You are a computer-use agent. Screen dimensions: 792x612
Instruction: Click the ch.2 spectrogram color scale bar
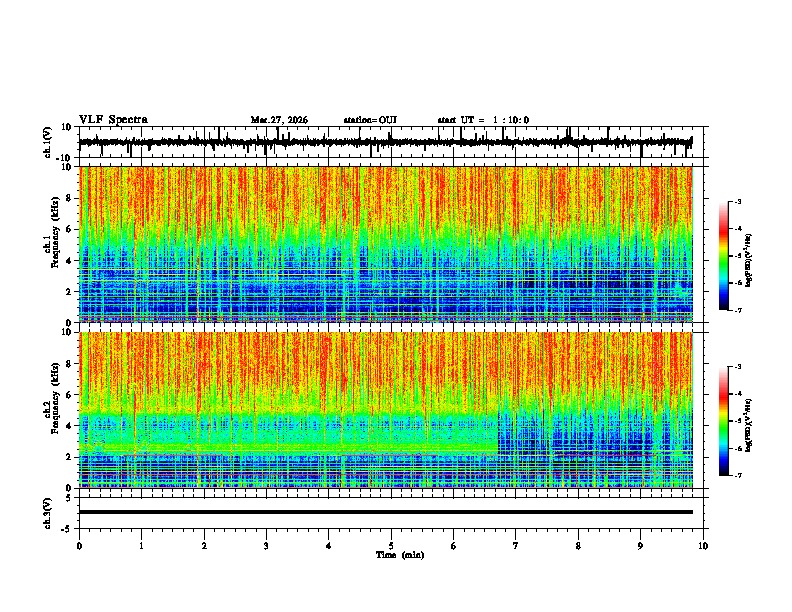[724, 421]
